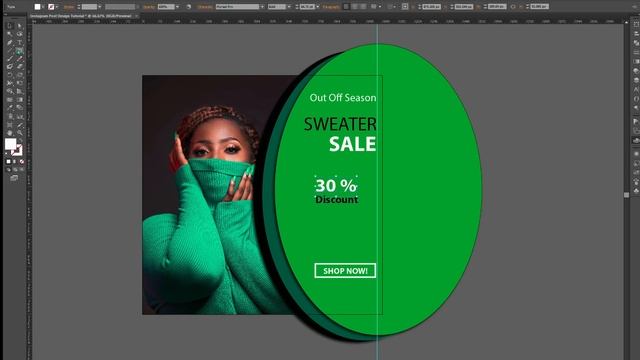
Task: Select the Column Graph tool
Action: coord(20,116)
